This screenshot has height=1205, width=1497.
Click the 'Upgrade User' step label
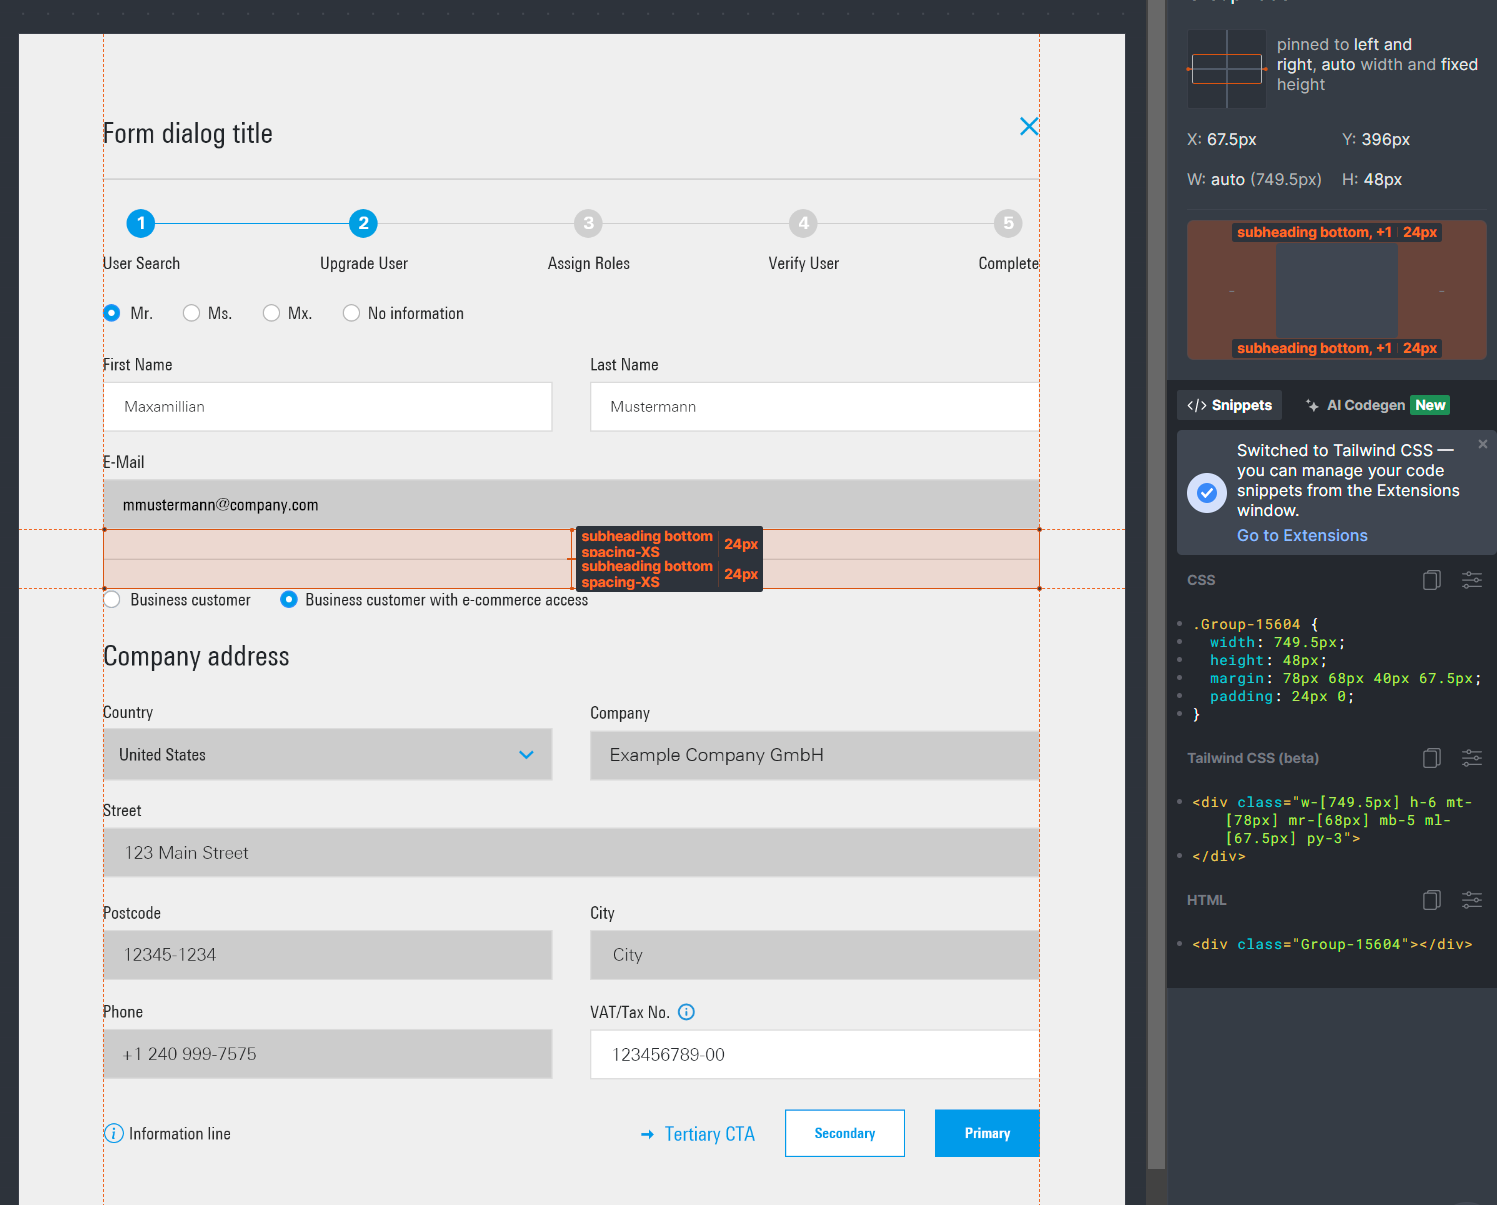click(x=364, y=263)
